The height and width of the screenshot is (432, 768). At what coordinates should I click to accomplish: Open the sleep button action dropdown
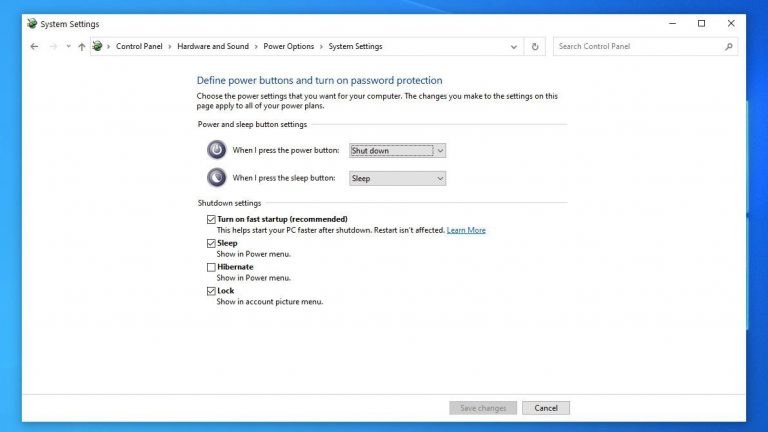397,178
